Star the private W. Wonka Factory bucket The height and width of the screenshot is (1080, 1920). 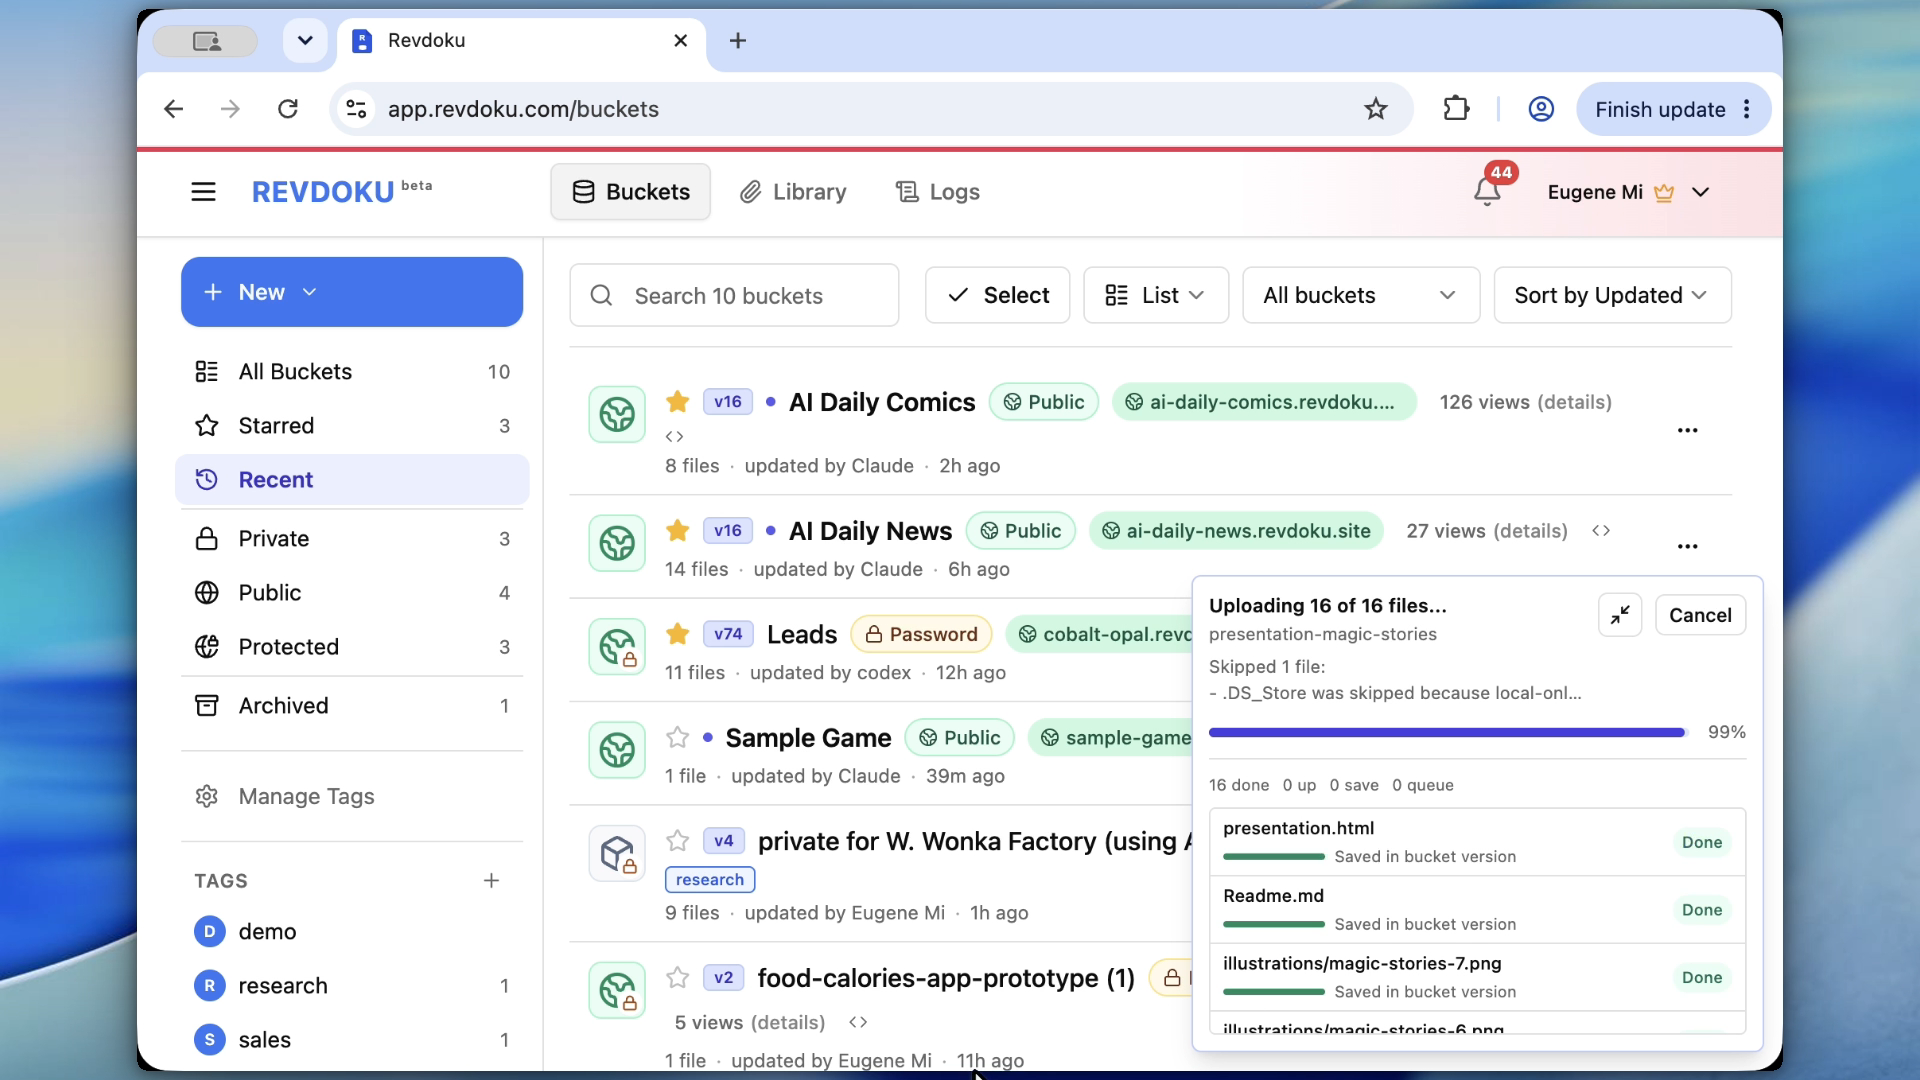click(x=677, y=841)
